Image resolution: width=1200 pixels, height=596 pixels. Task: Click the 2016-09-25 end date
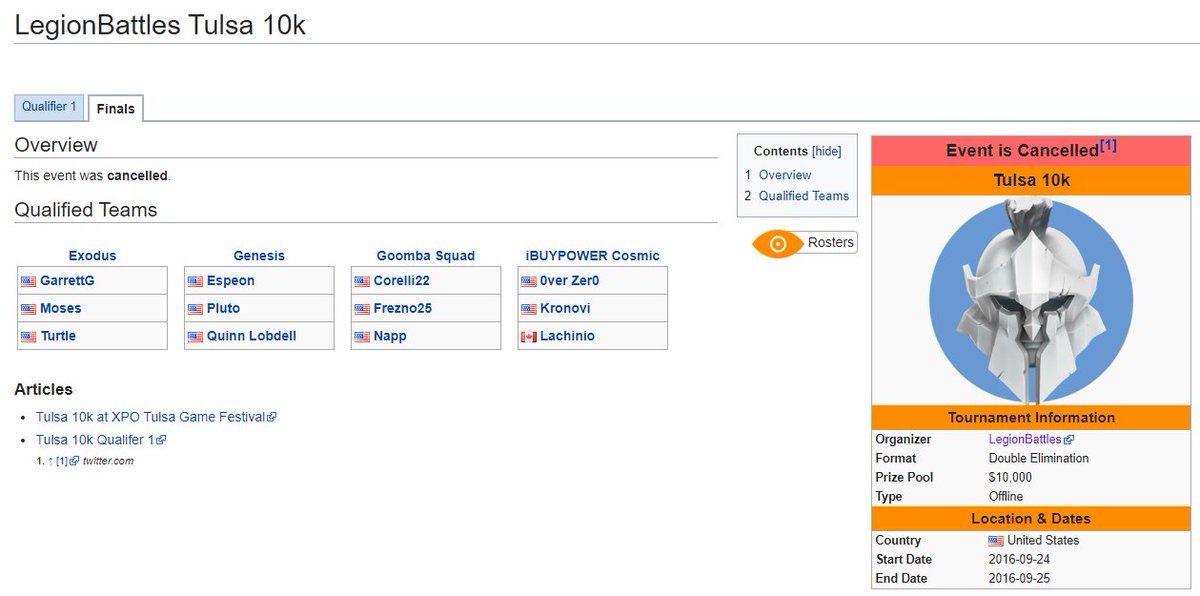1019,578
